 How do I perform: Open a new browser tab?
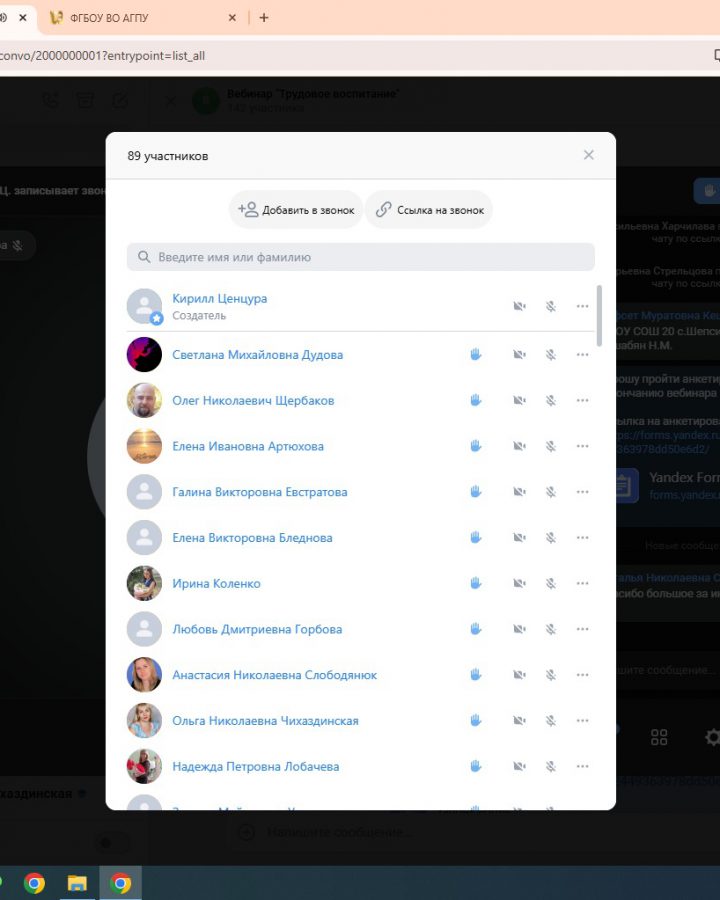click(264, 18)
